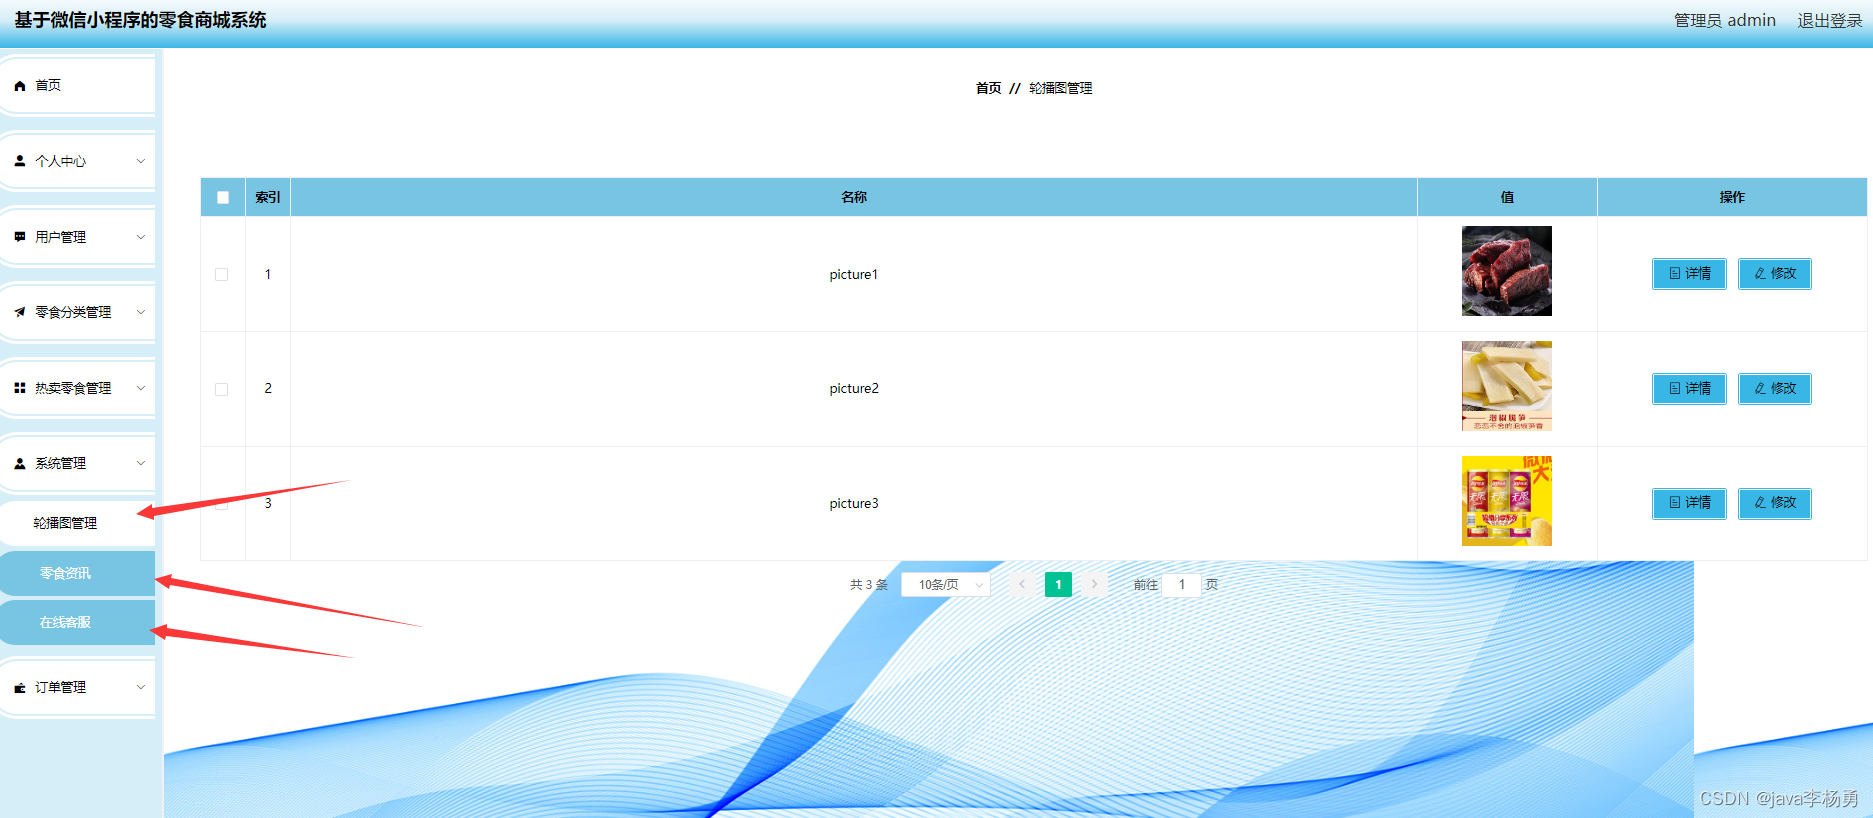Click the 值 column header

(1507, 197)
